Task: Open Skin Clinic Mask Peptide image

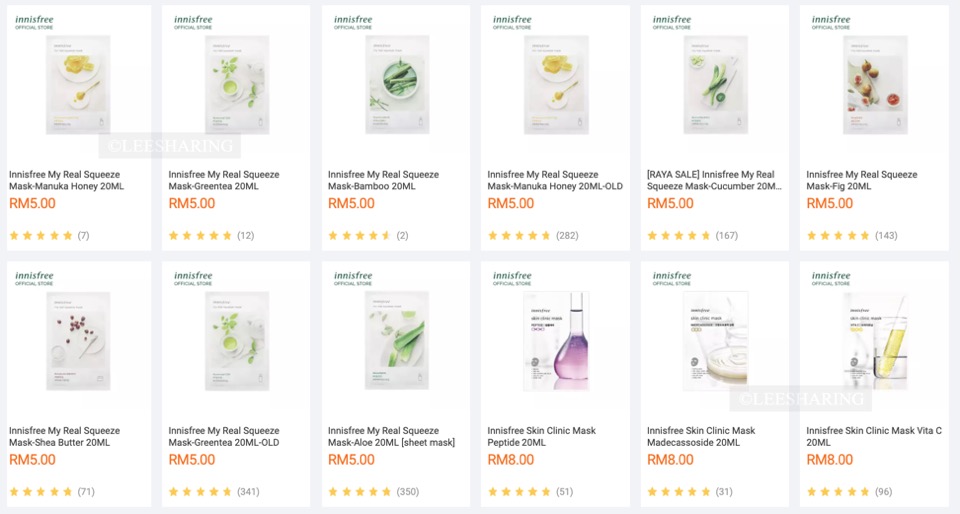Action: [556, 341]
